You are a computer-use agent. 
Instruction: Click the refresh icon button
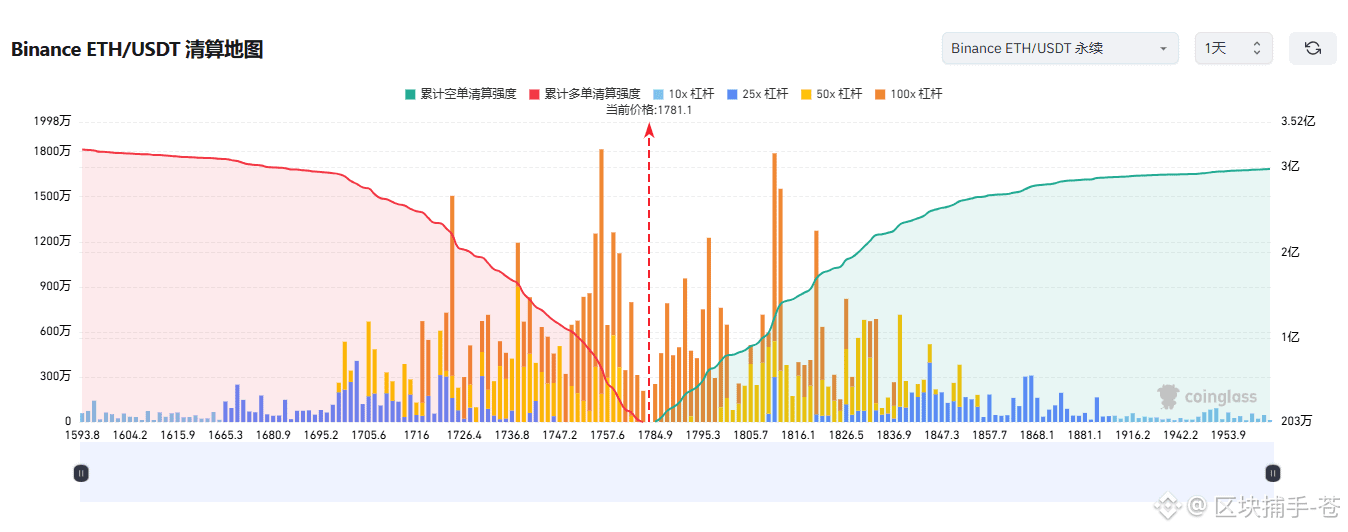[1312, 48]
